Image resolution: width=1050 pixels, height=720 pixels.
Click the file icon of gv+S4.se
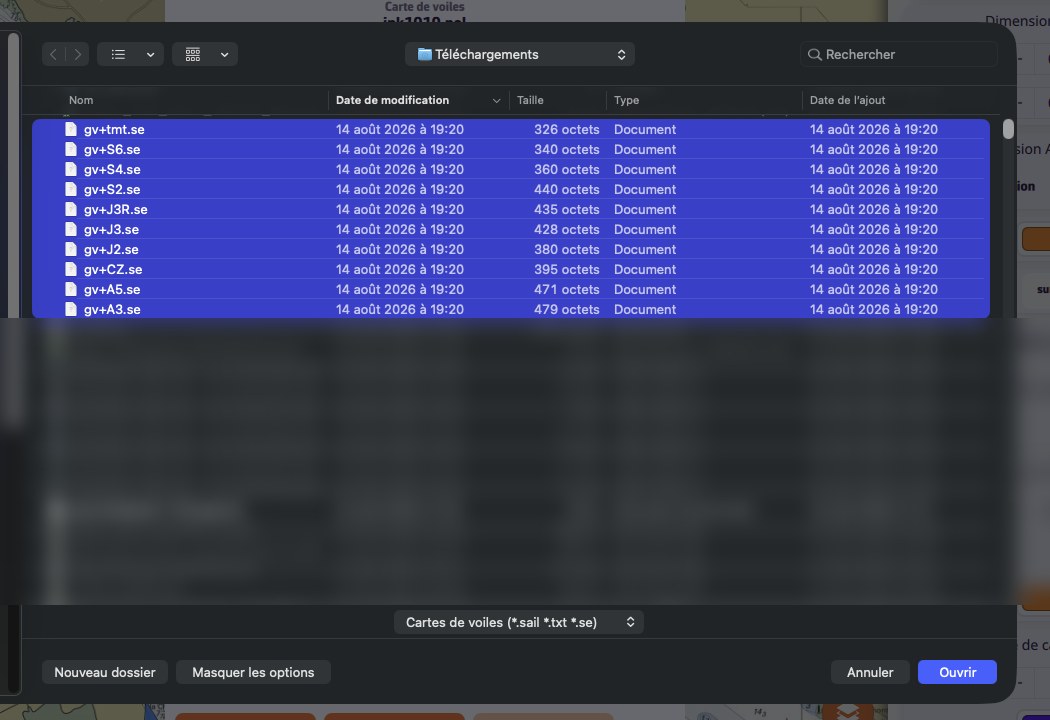(71, 169)
